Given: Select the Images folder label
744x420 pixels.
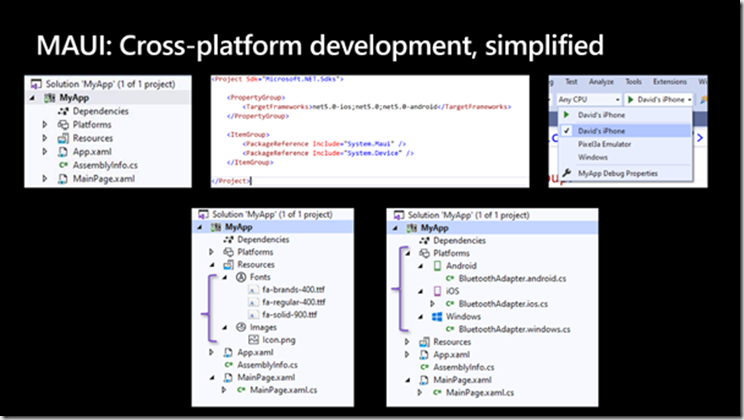Looking at the screenshot, I should pyautogui.click(x=263, y=327).
